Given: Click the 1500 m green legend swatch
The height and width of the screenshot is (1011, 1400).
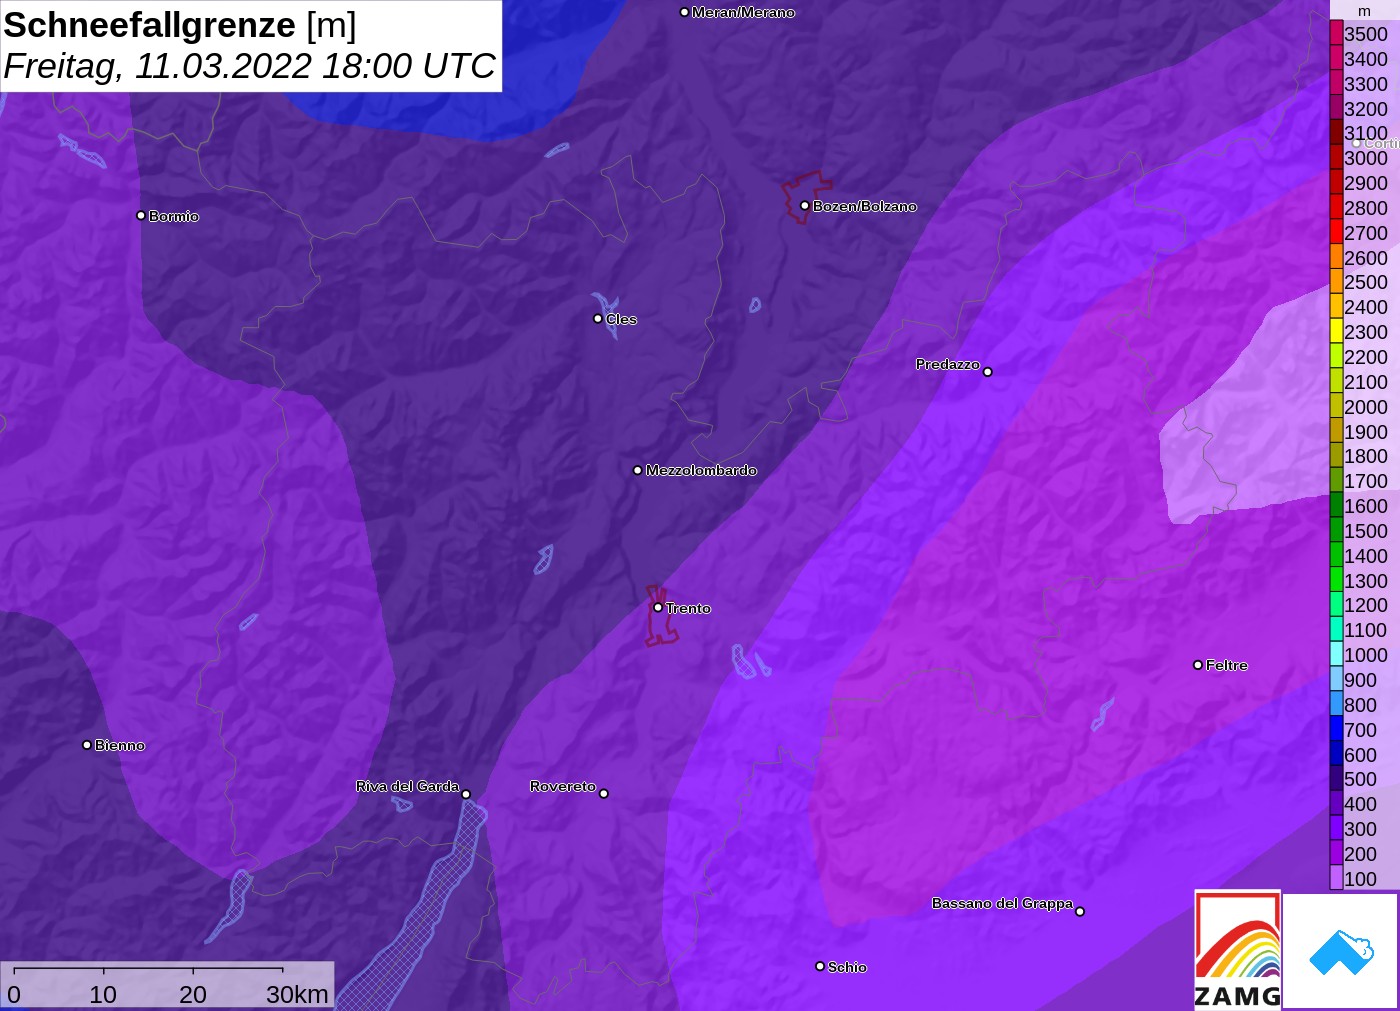Looking at the screenshot, I should (1336, 530).
